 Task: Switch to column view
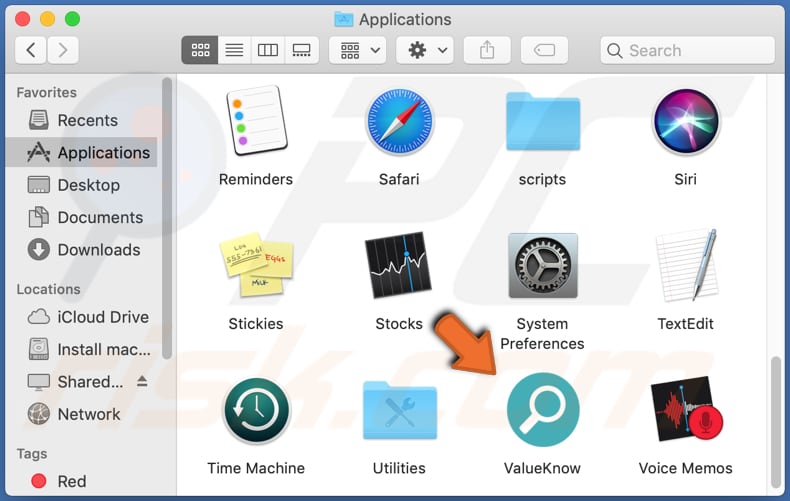(268, 50)
